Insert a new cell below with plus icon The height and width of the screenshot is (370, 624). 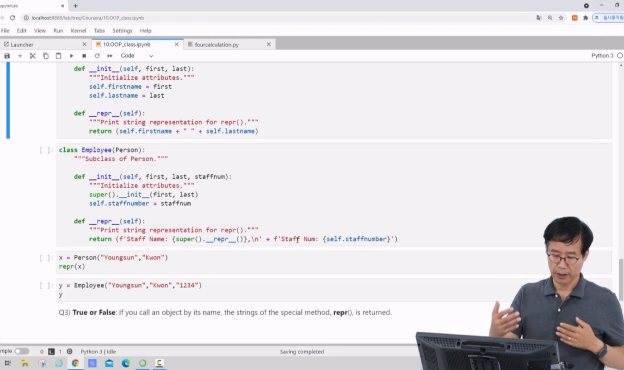tap(20, 56)
